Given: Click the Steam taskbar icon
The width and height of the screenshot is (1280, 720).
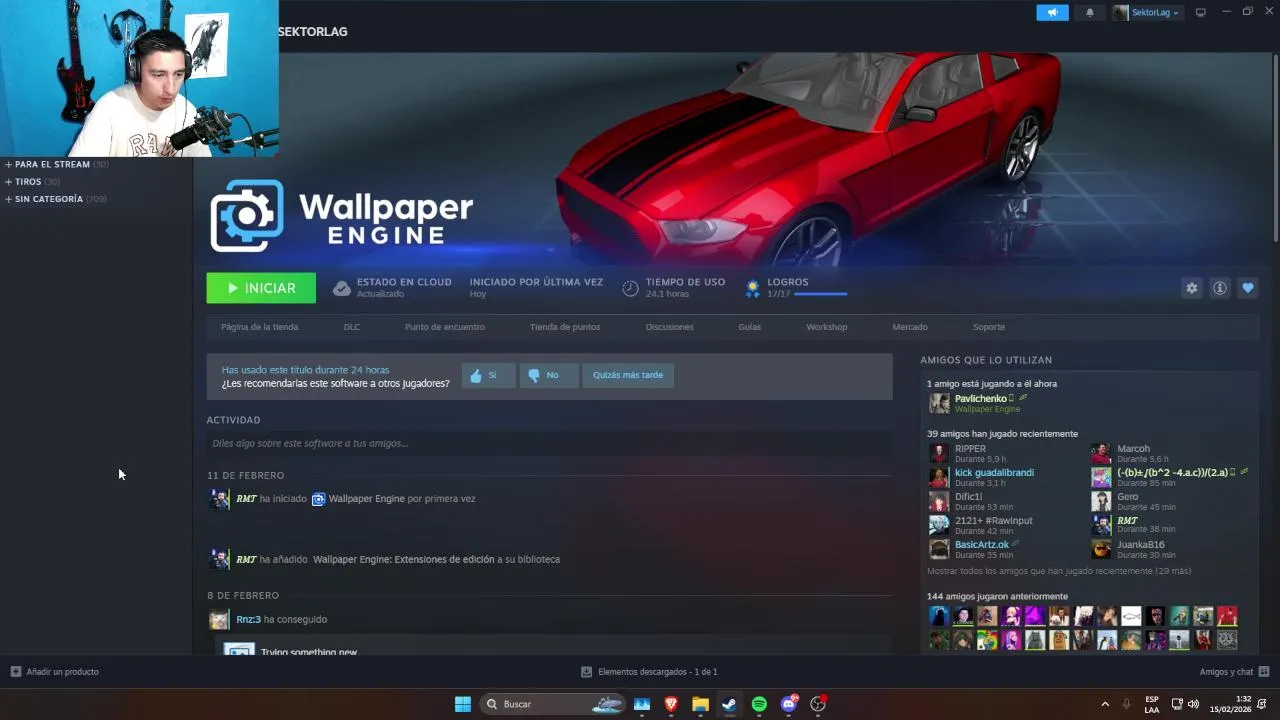Looking at the screenshot, I should pos(729,704).
